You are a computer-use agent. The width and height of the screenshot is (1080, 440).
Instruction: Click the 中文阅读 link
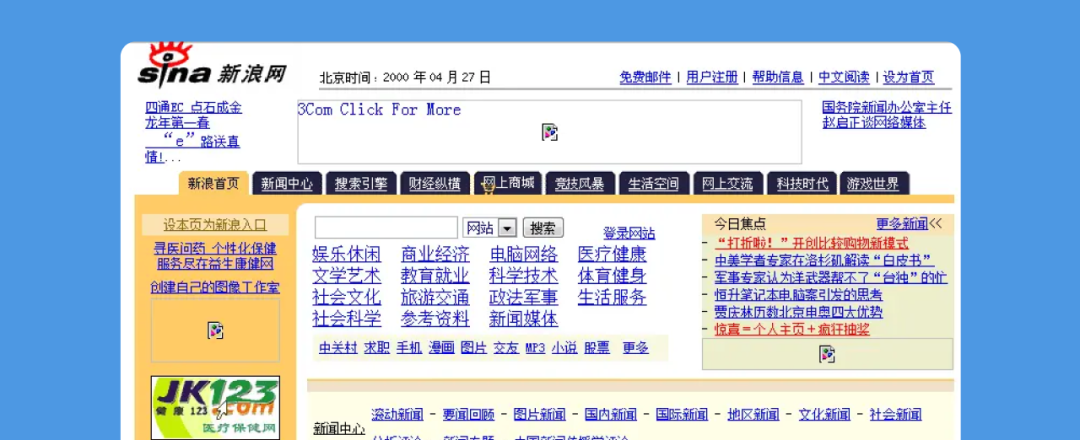(844, 77)
